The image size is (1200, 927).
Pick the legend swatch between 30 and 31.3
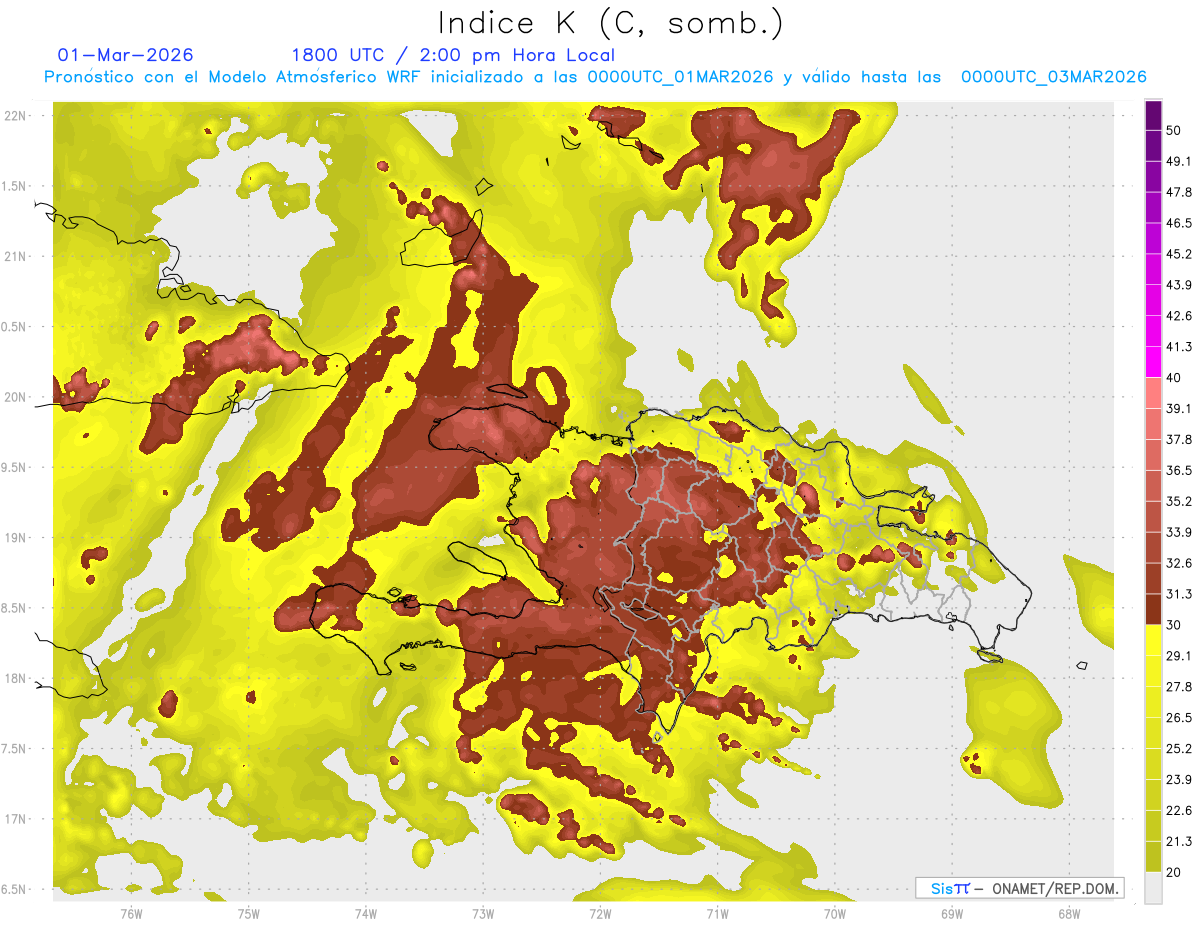pyautogui.click(x=1154, y=610)
